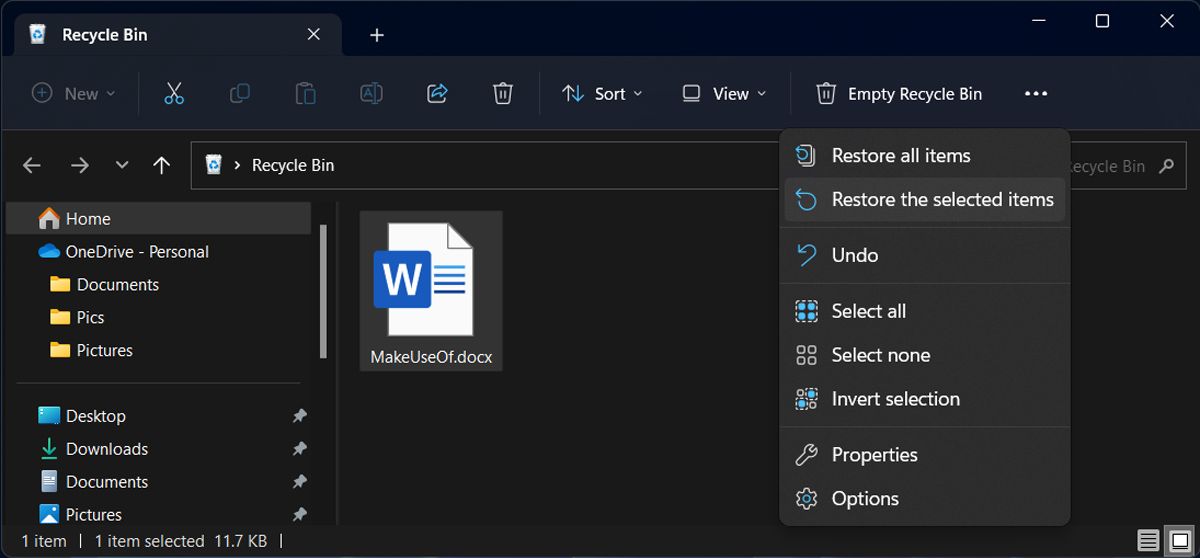Screen dimensions: 1200x558
Task: Open the Sort dropdown
Action: [602, 93]
